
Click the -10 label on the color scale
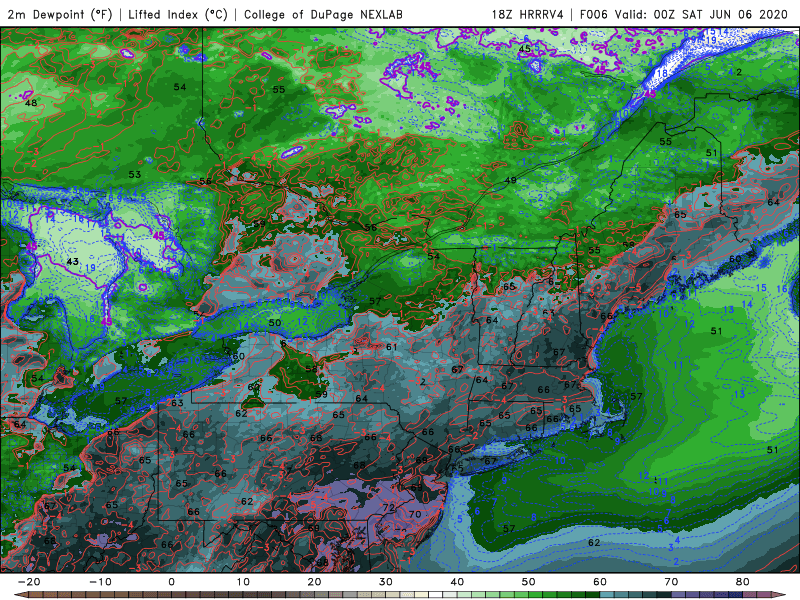100,582
